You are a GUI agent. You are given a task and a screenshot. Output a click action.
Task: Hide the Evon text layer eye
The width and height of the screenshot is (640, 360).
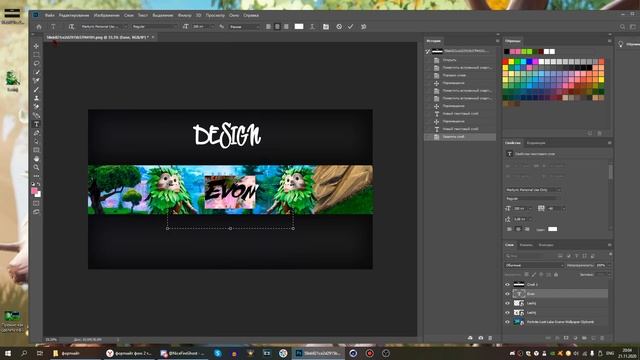507,294
